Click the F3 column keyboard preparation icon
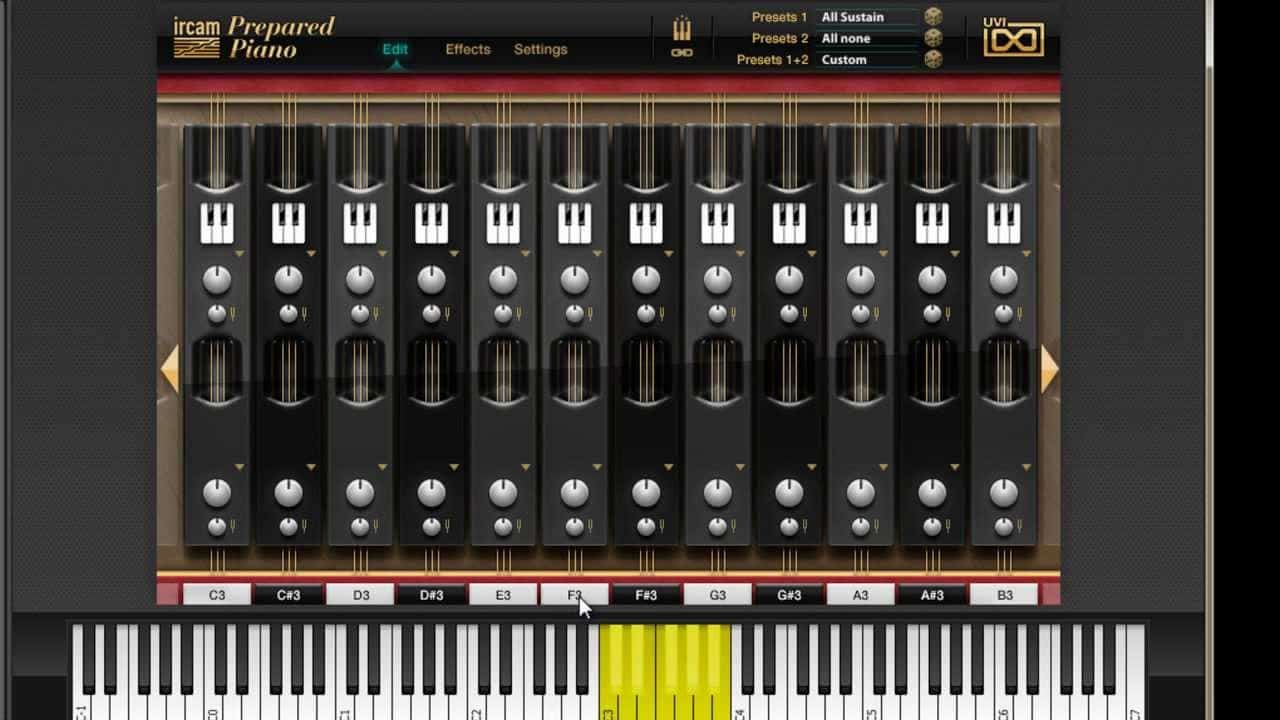 click(x=575, y=224)
